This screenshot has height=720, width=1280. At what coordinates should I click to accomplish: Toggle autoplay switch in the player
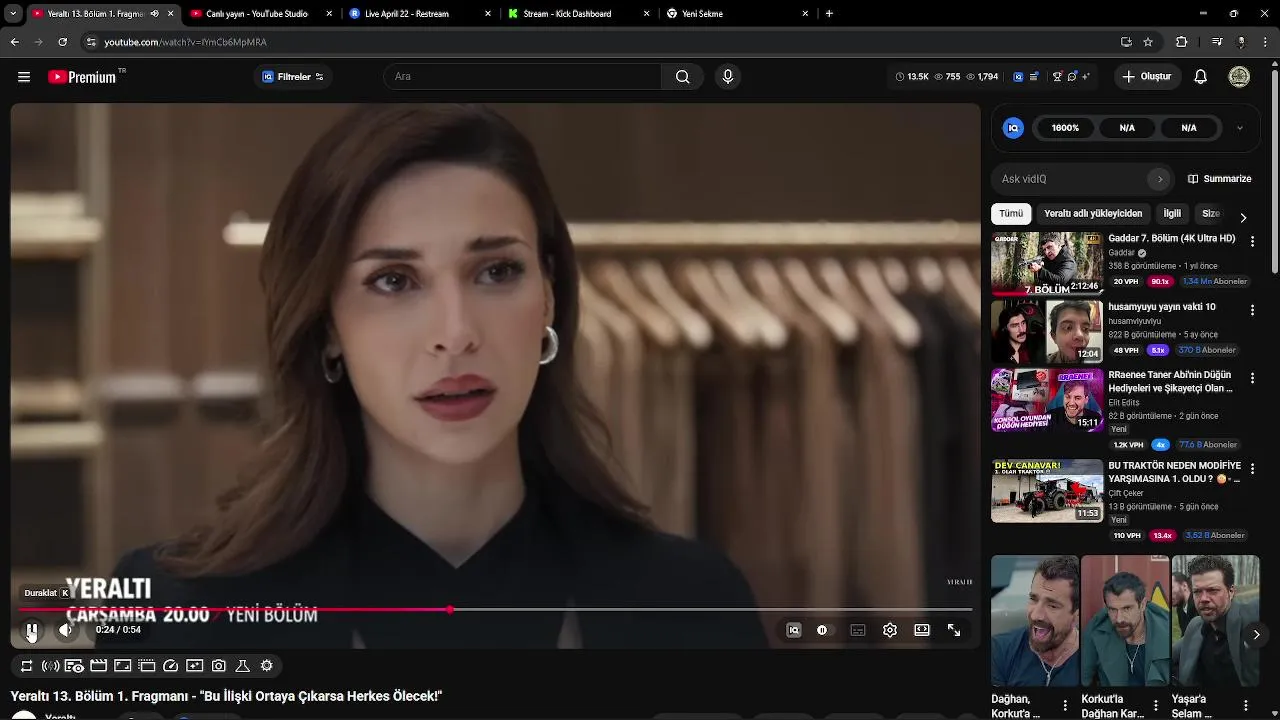(822, 630)
